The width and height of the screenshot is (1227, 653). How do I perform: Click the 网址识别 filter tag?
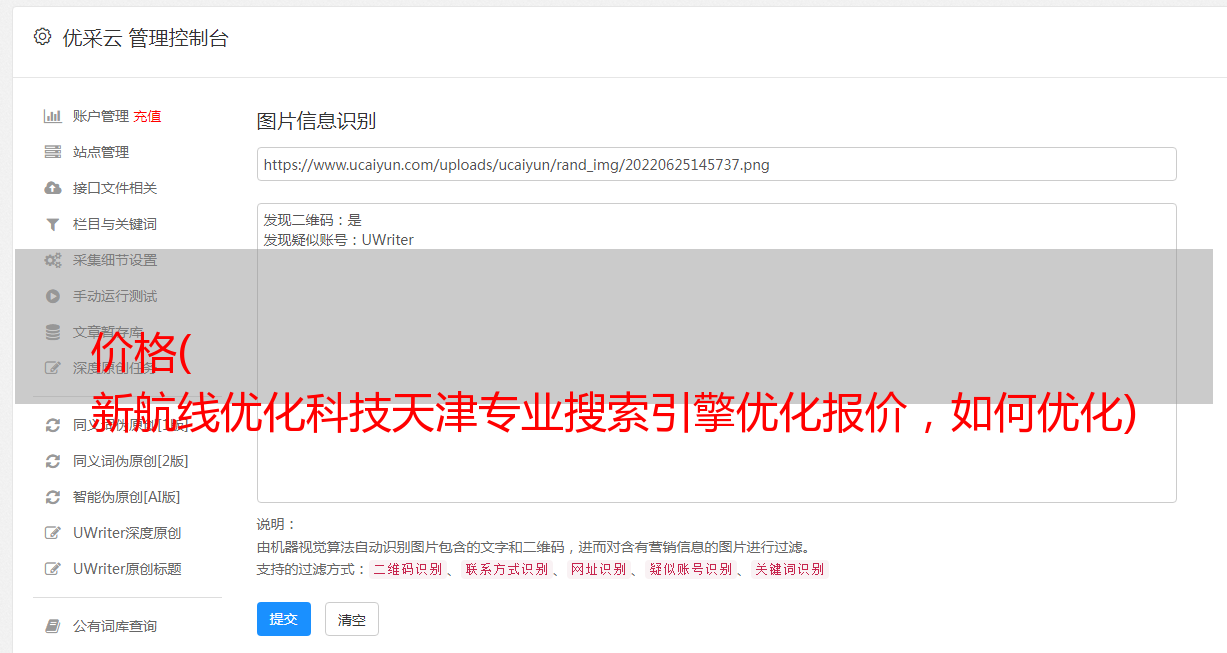coord(598,569)
